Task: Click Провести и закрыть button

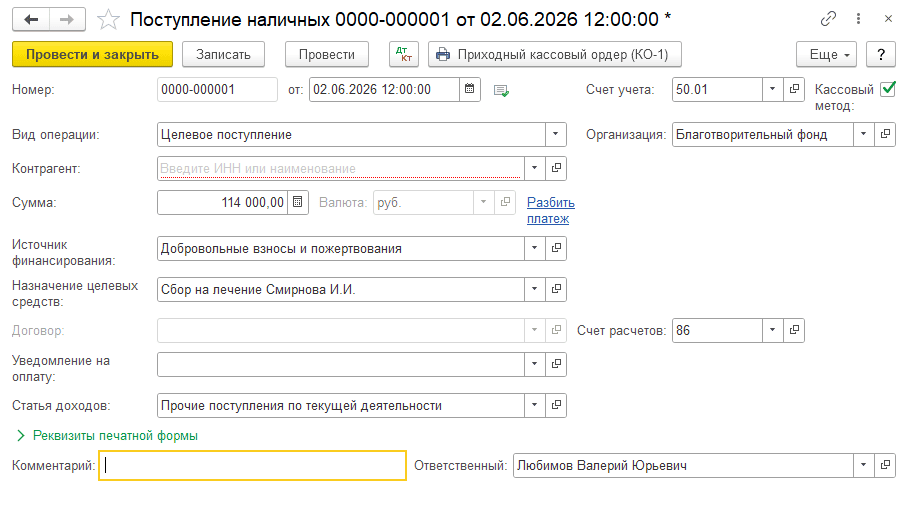Action: (x=92, y=55)
